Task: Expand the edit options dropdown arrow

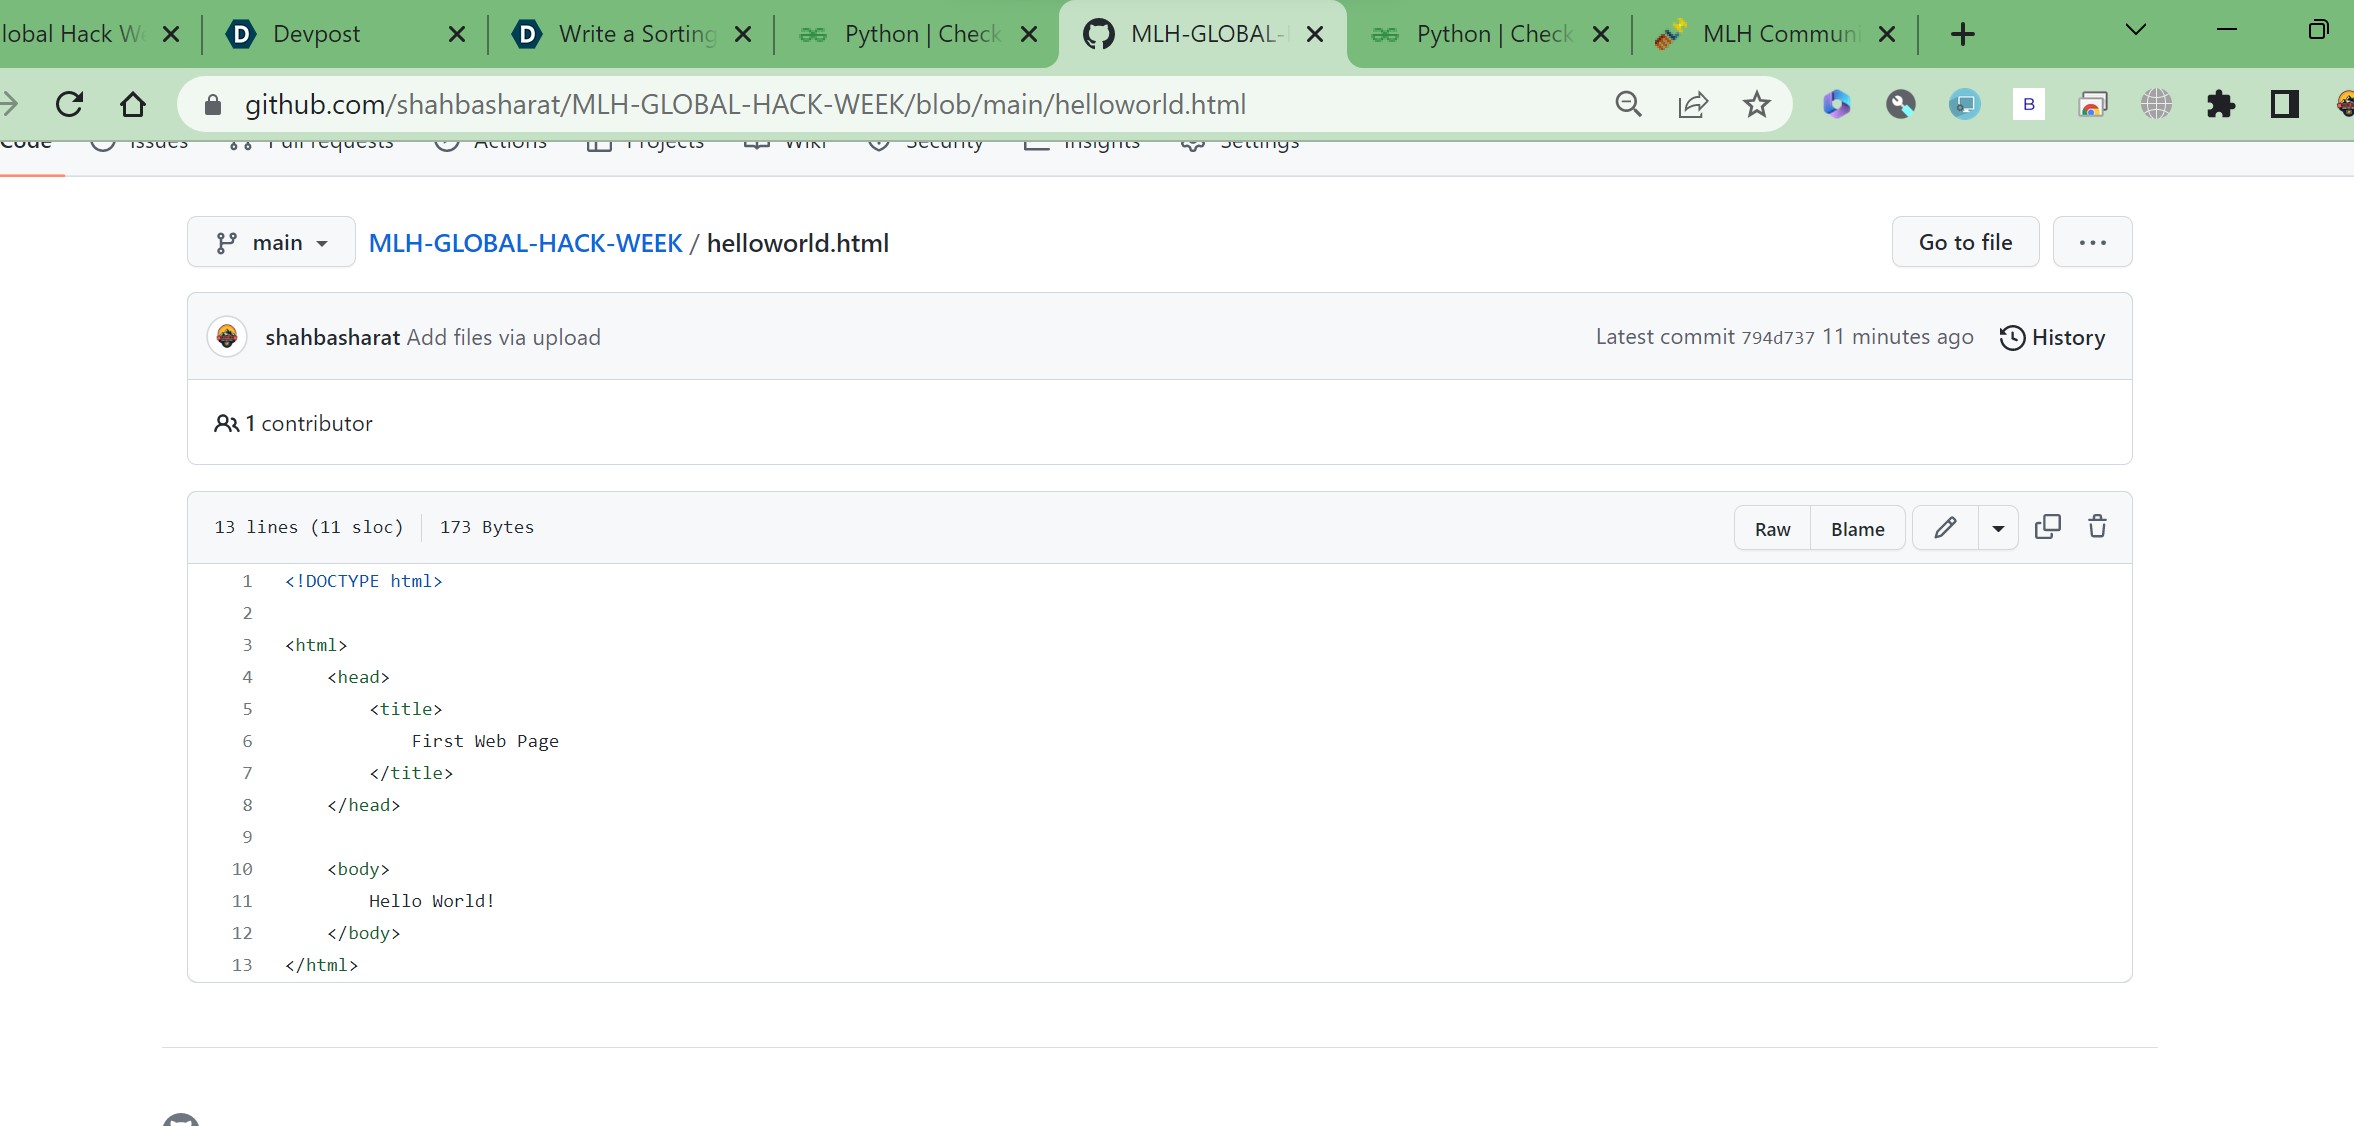Action: coord(1997,528)
